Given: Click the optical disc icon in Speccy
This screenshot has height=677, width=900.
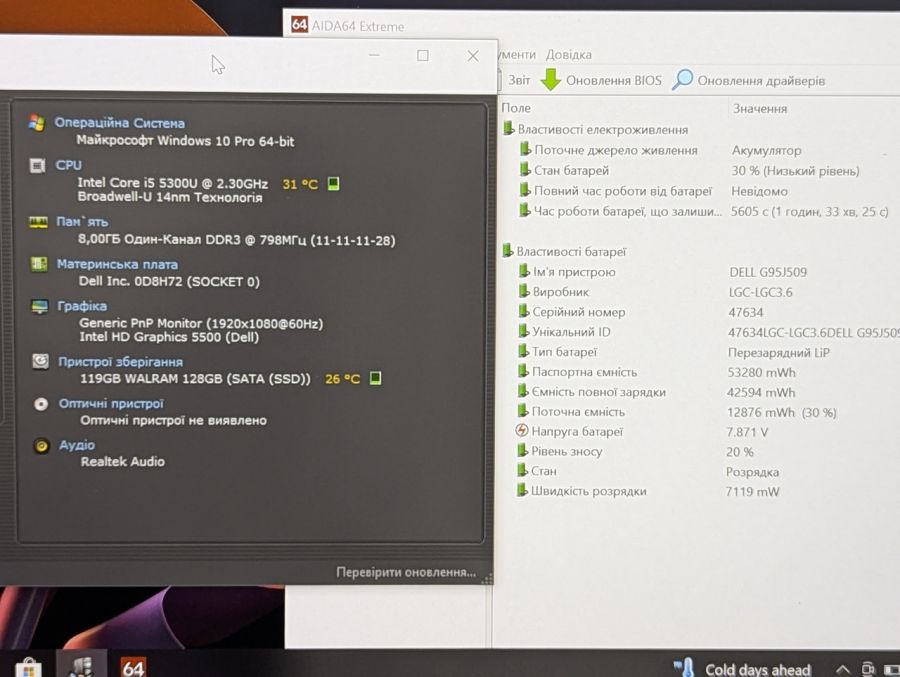Looking at the screenshot, I should click(41, 404).
